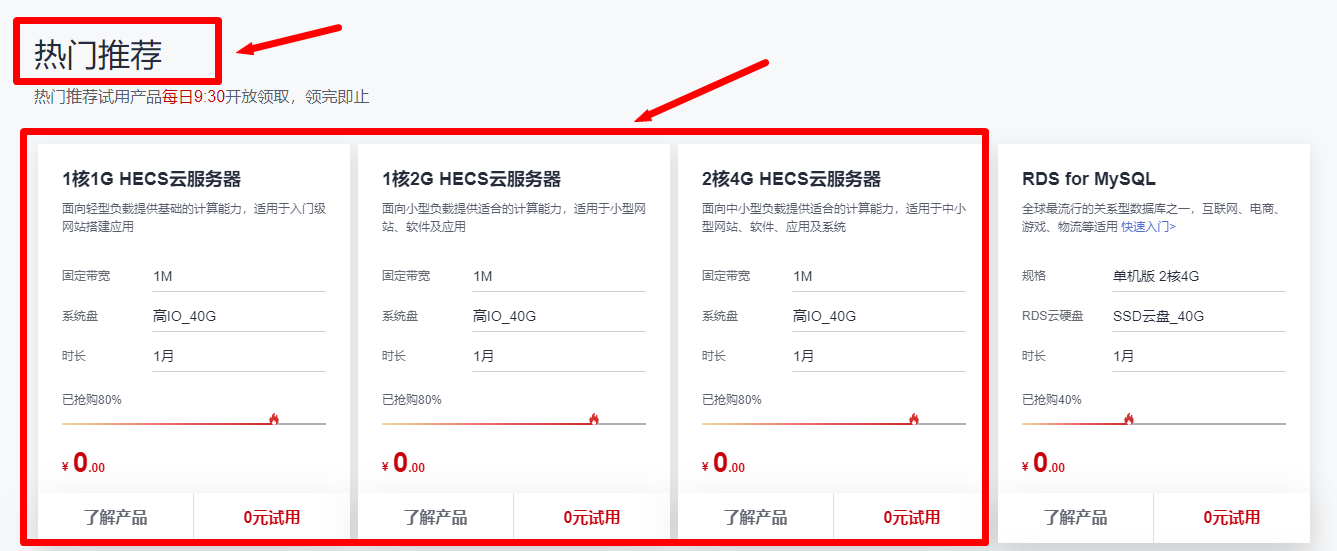Select 了解产品 under the 2核4G HECS card
The image size is (1337, 551).
click(x=755, y=517)
